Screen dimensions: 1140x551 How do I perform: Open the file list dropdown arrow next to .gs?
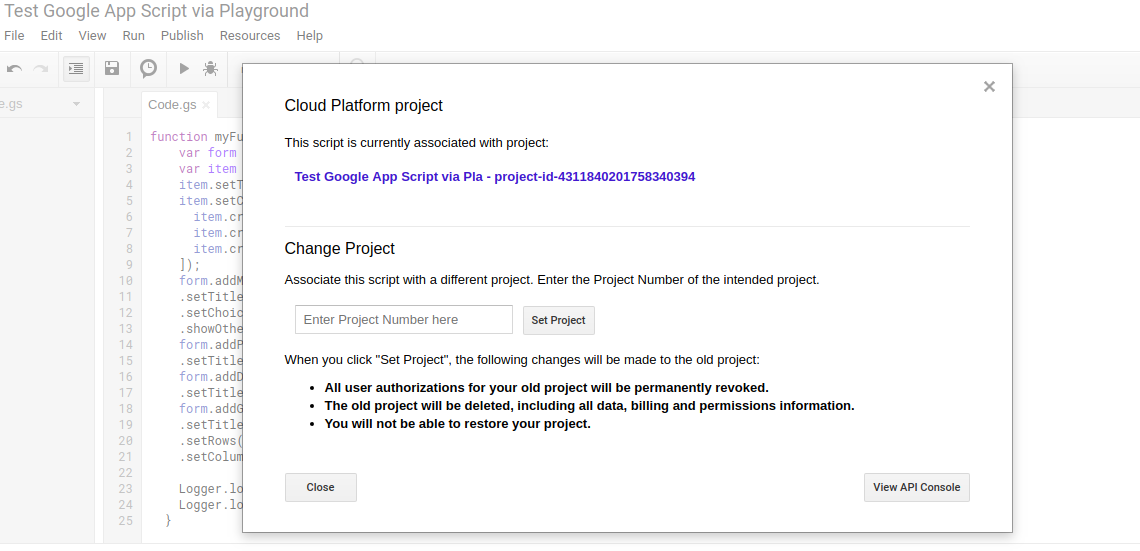[76, 104]
